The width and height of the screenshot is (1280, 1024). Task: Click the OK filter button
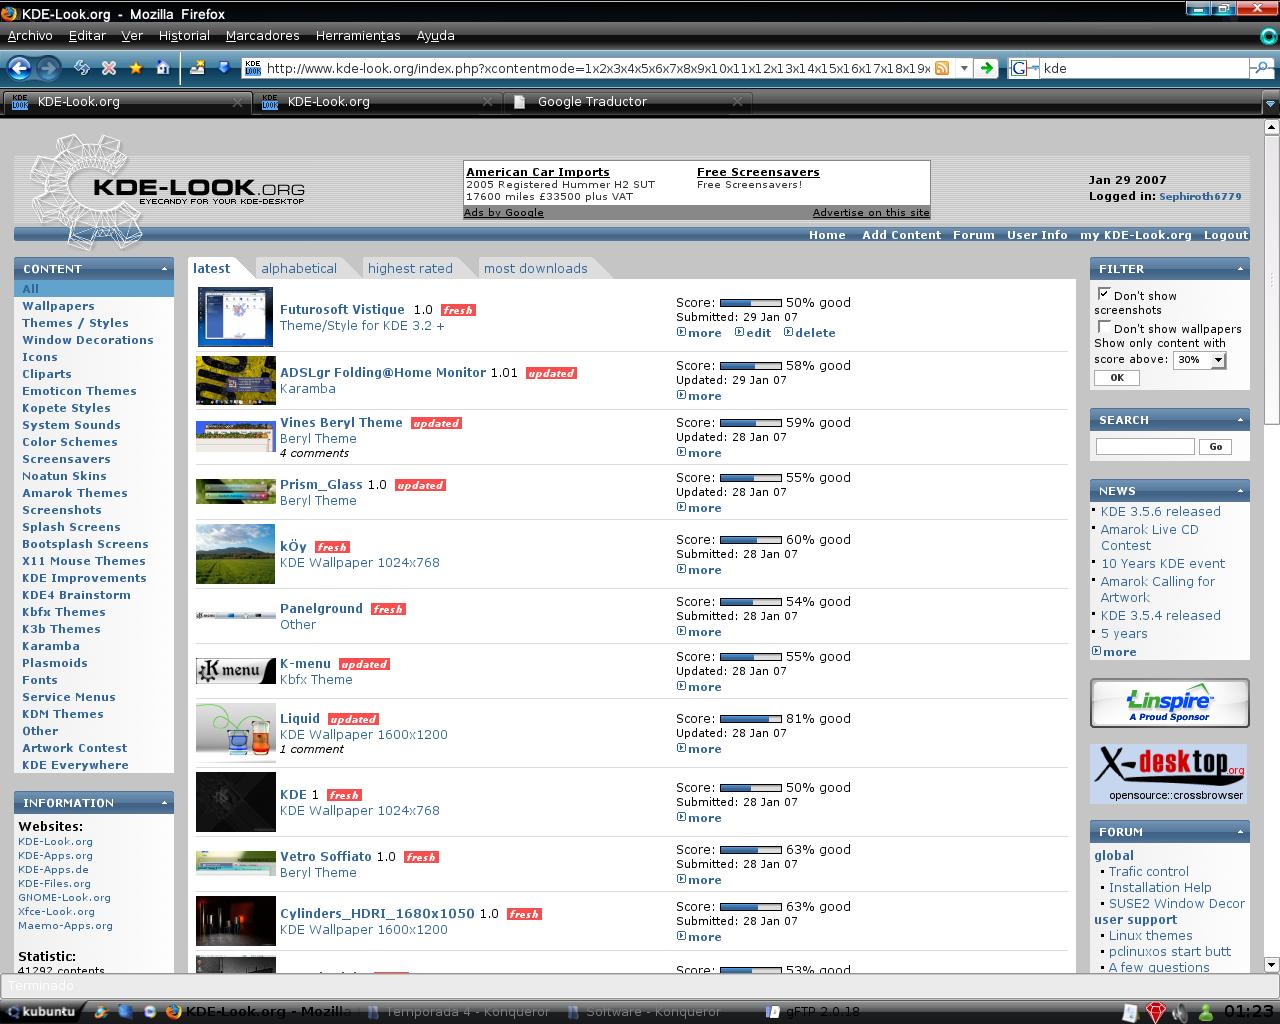pos(1117,378)
